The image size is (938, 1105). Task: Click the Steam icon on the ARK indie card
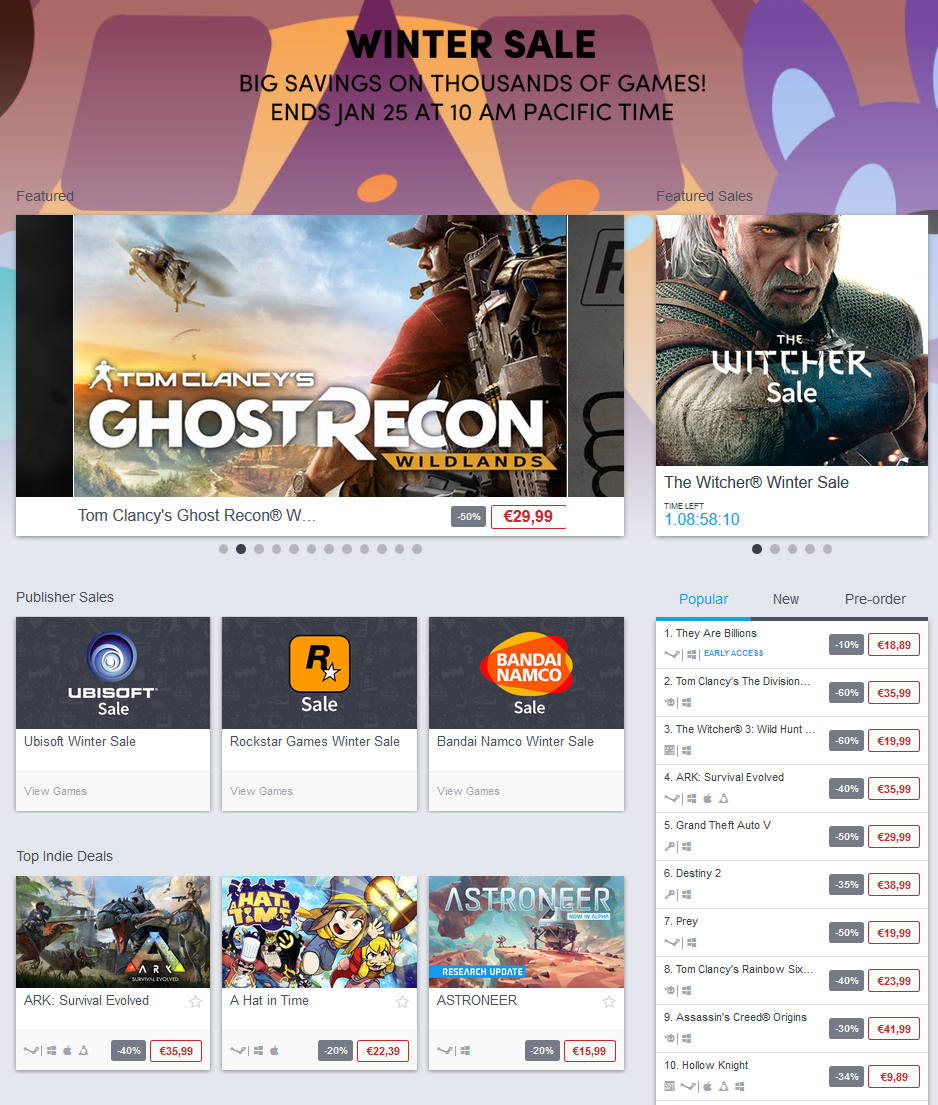[x=31, y=1051]
